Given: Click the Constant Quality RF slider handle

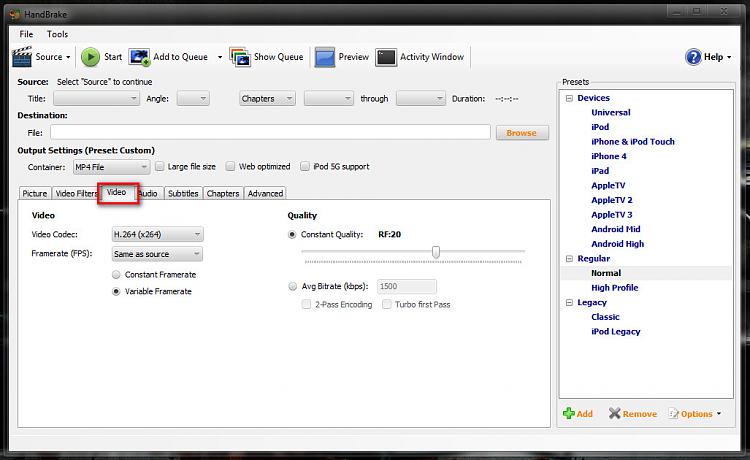Looking at the screenshot, I should tap(436, 252).
